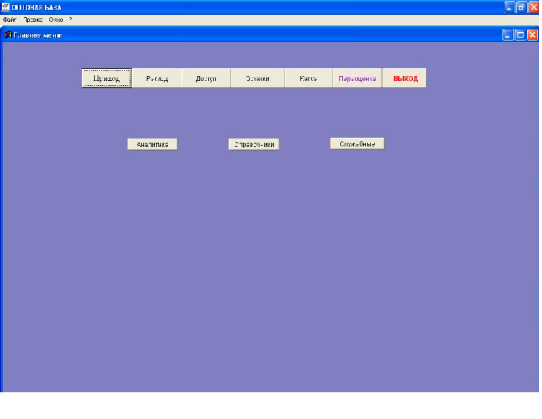Click the red ВЫХОД button
This screenshot has width=542, height=419.
coord(404,78)
